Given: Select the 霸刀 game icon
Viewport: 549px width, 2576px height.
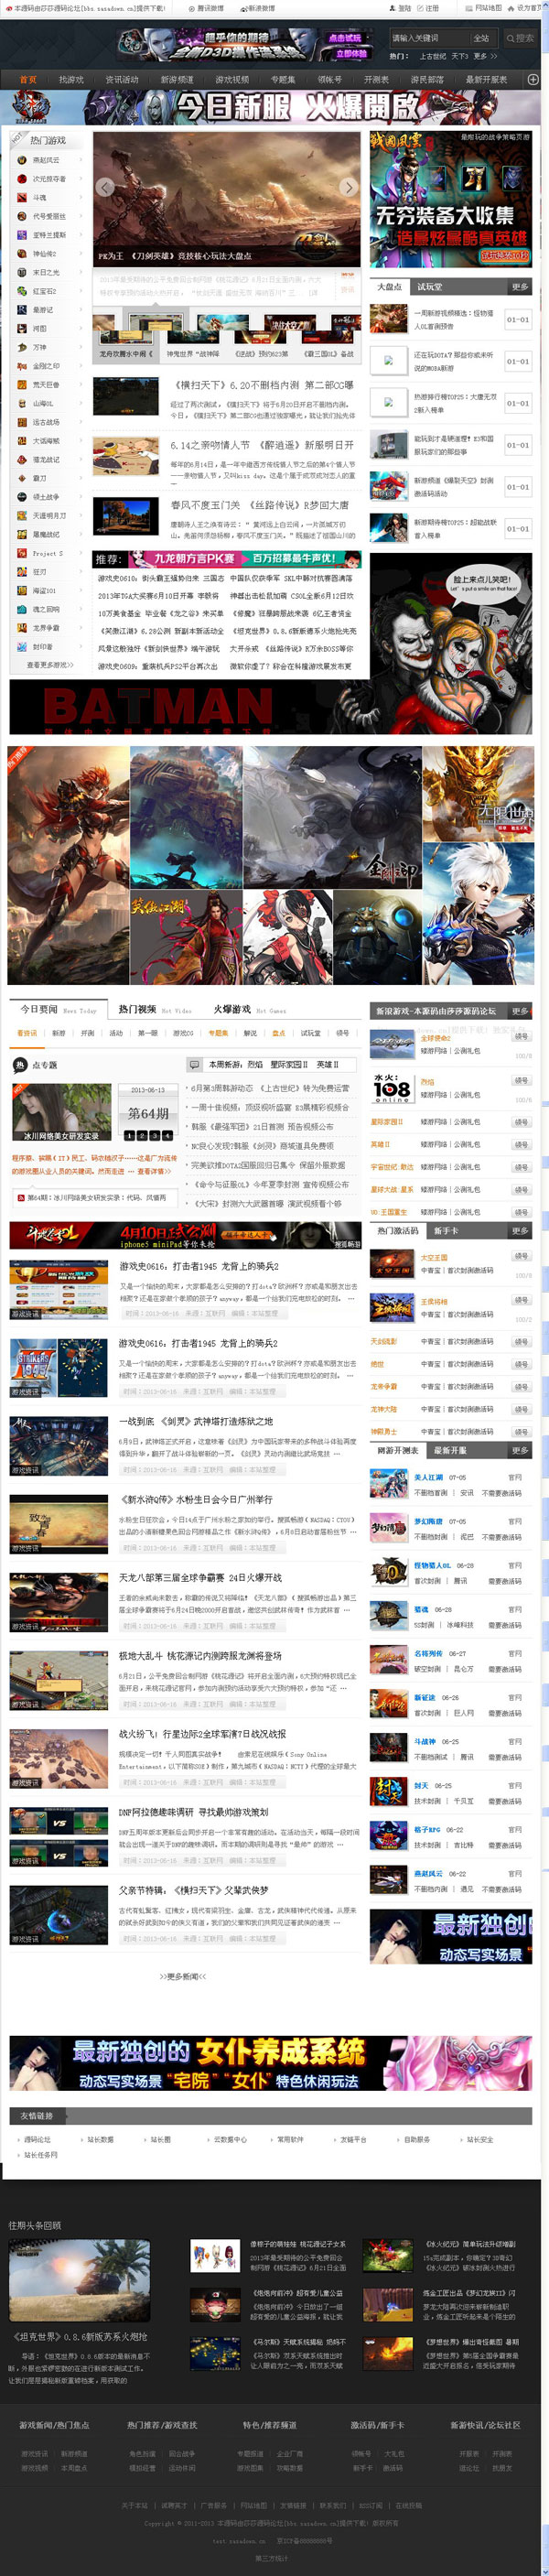Looking at the screenshot, I should pyautogui.click(x=22, y=478).
